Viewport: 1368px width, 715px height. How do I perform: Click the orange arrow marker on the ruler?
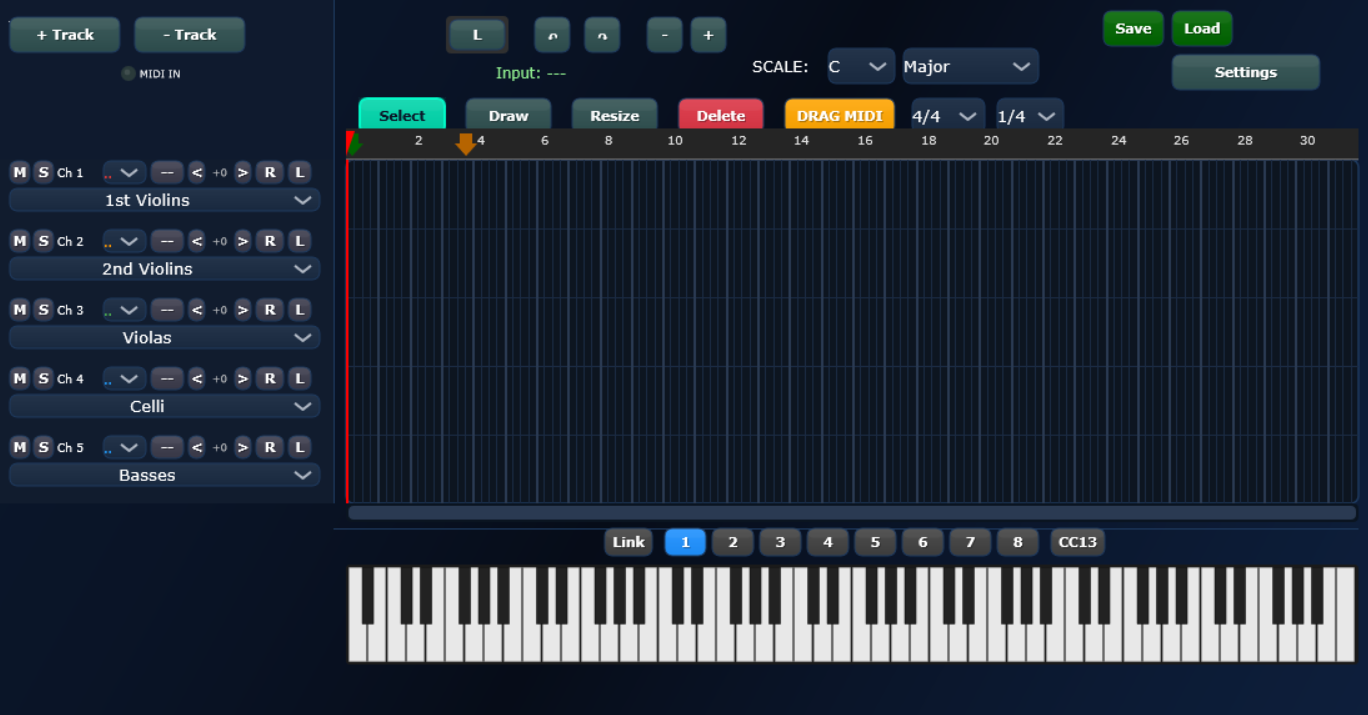[465, 144]
